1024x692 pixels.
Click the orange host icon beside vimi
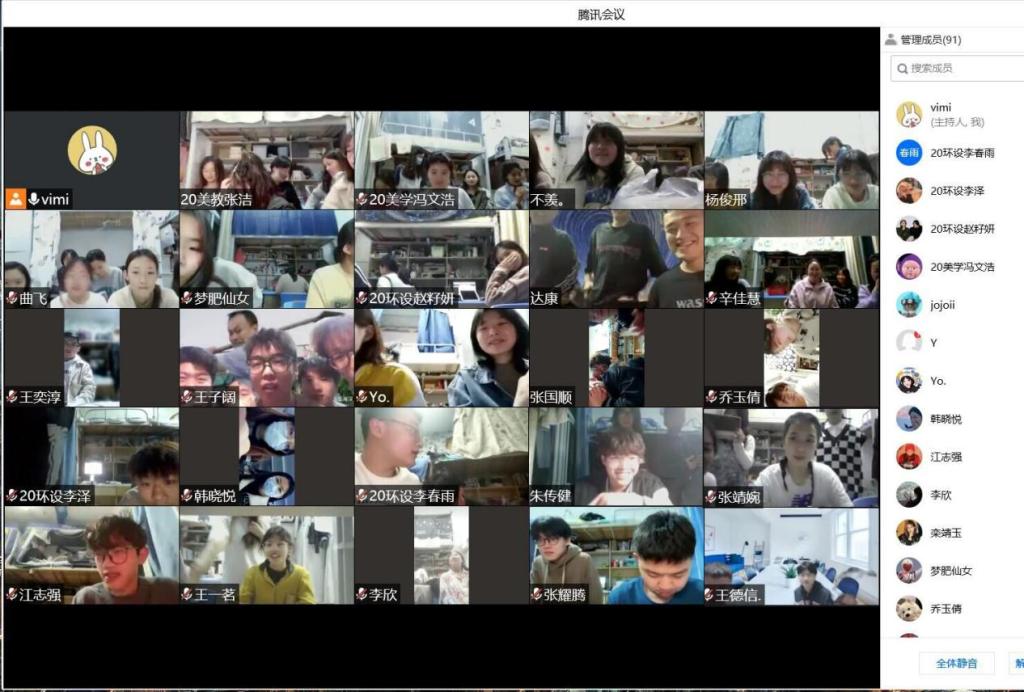tap(15, 199)
